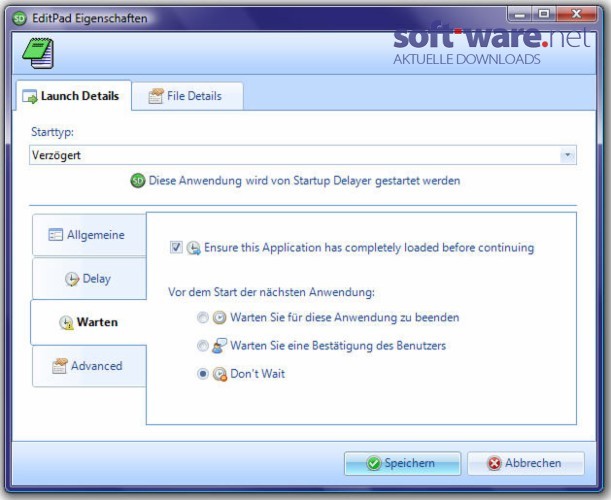Select the Delay side tab
The width and height of the screenshot is (611, 500).
pos(89,279)
